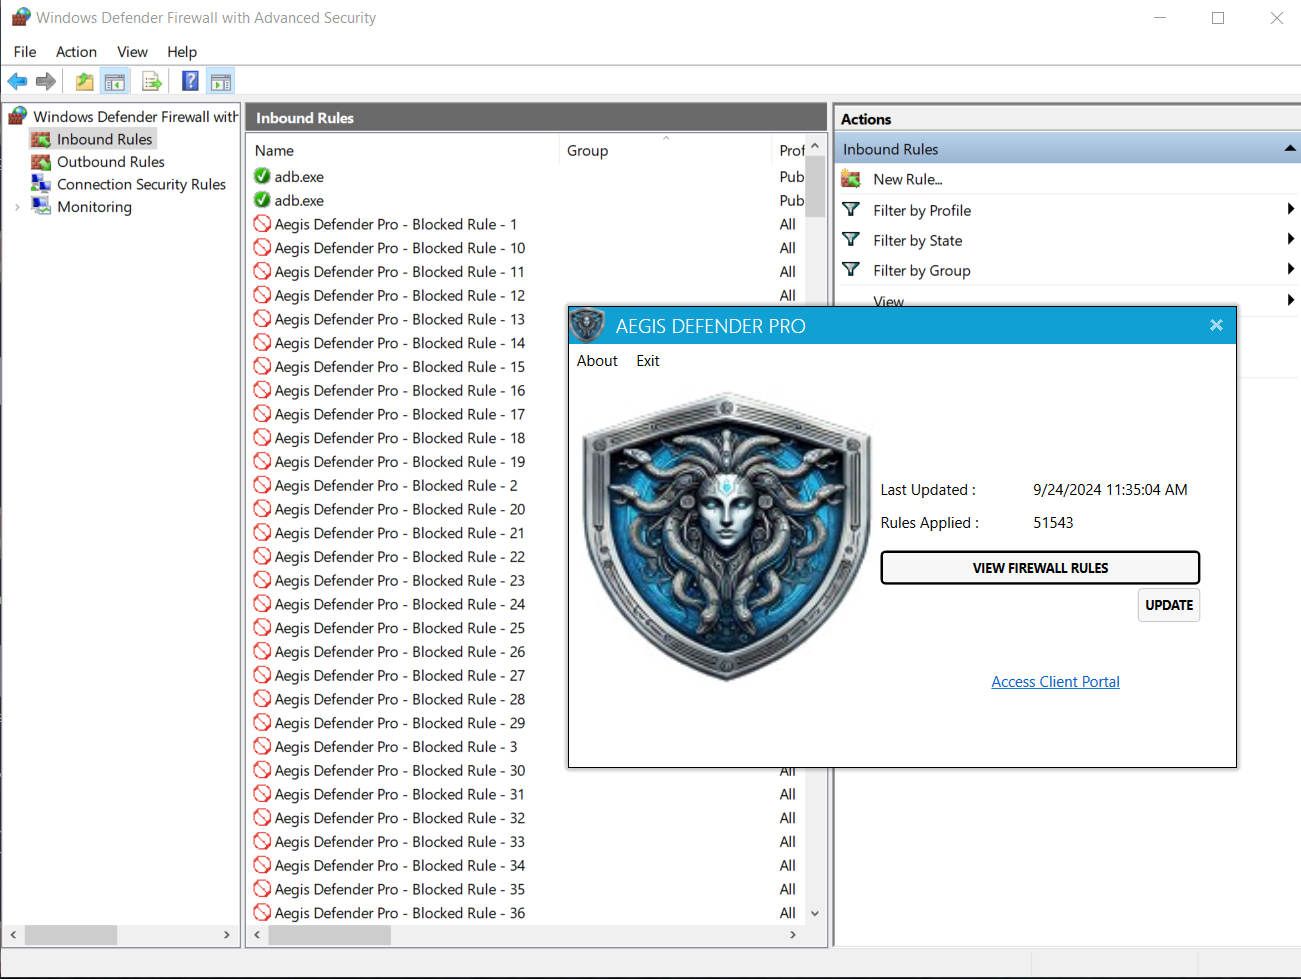Click the Back arrow toolbar icon

tap(17, 81)
